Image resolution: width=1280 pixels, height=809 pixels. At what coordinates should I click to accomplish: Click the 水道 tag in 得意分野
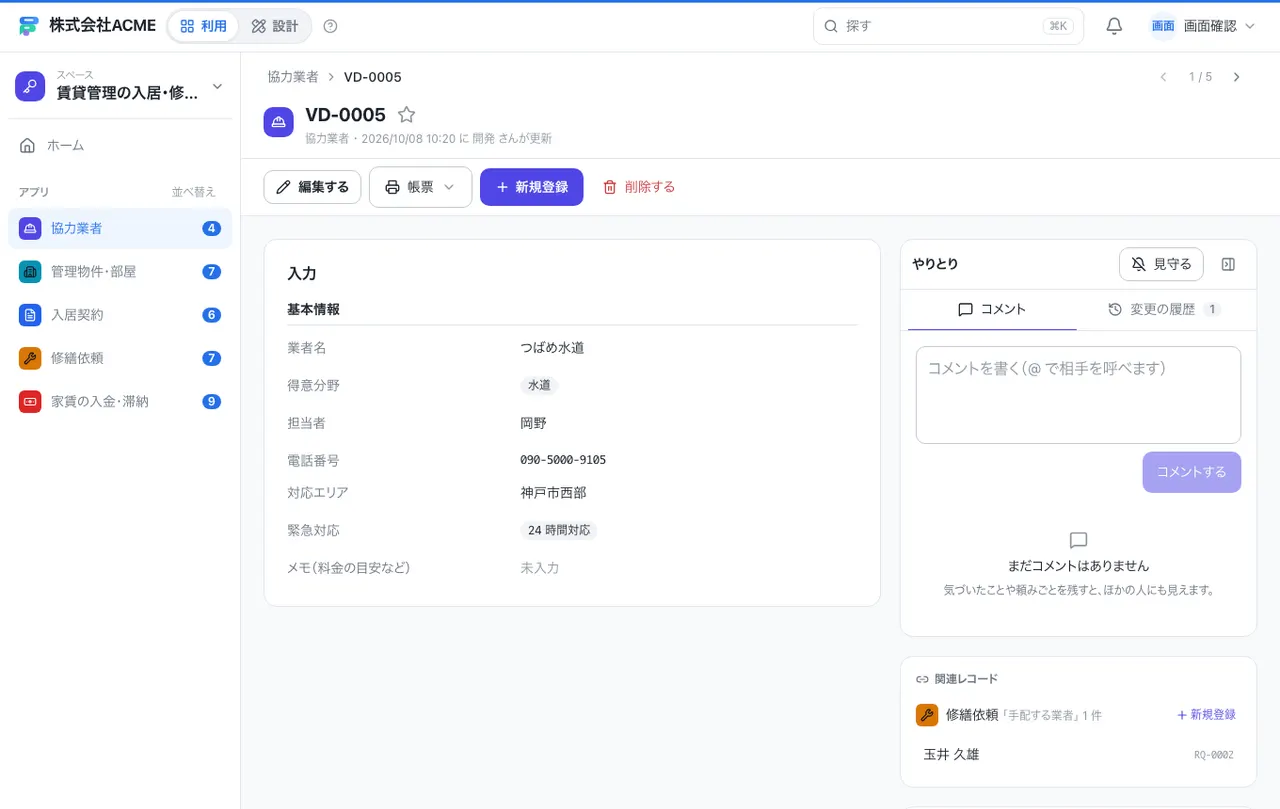[539, 386]
